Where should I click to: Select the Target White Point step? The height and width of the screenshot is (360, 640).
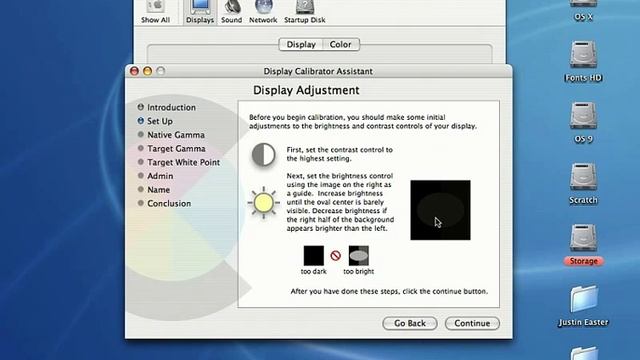pyautogui.click(x=179, y=162)
